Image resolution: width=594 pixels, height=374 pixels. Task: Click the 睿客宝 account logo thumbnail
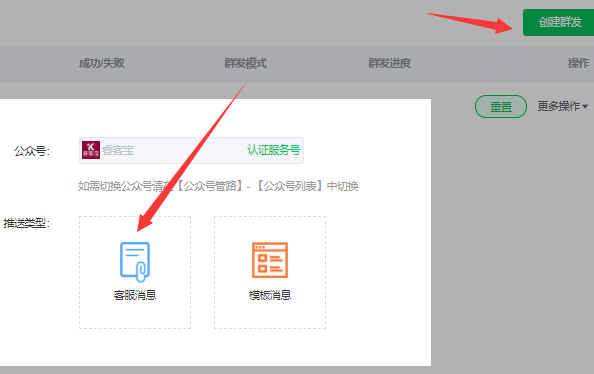[x=91, y=150]
